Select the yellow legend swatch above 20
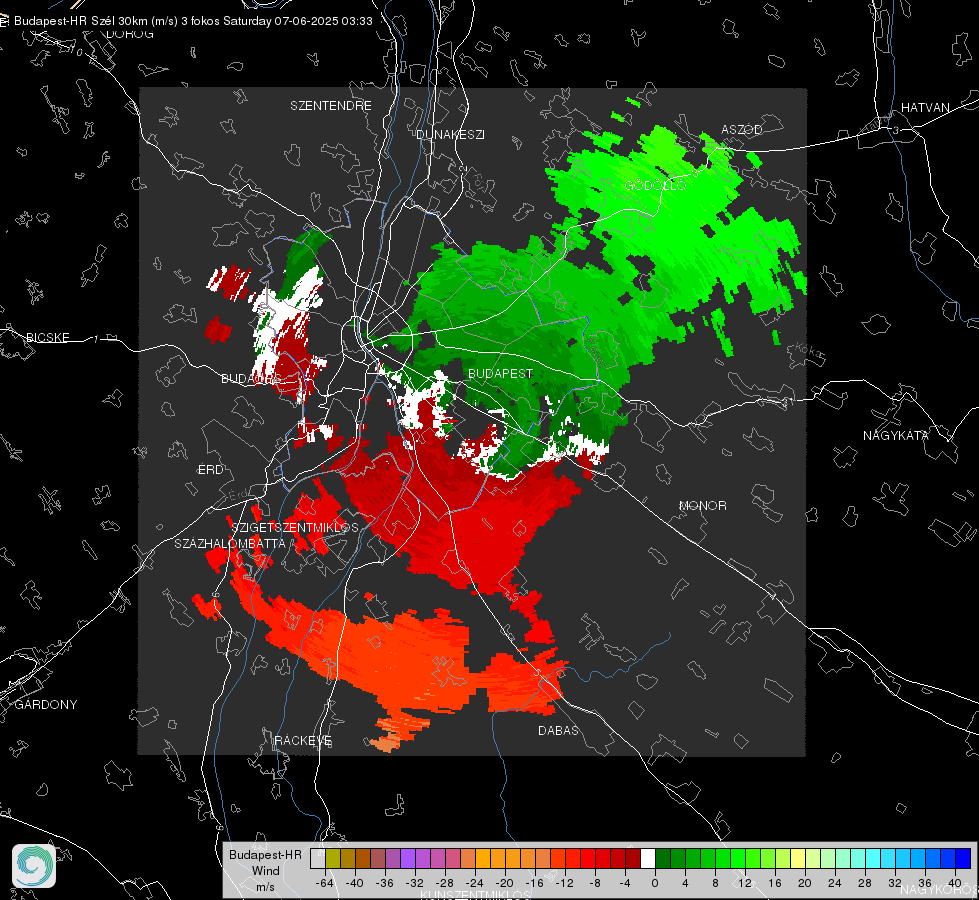 [798, 858]
